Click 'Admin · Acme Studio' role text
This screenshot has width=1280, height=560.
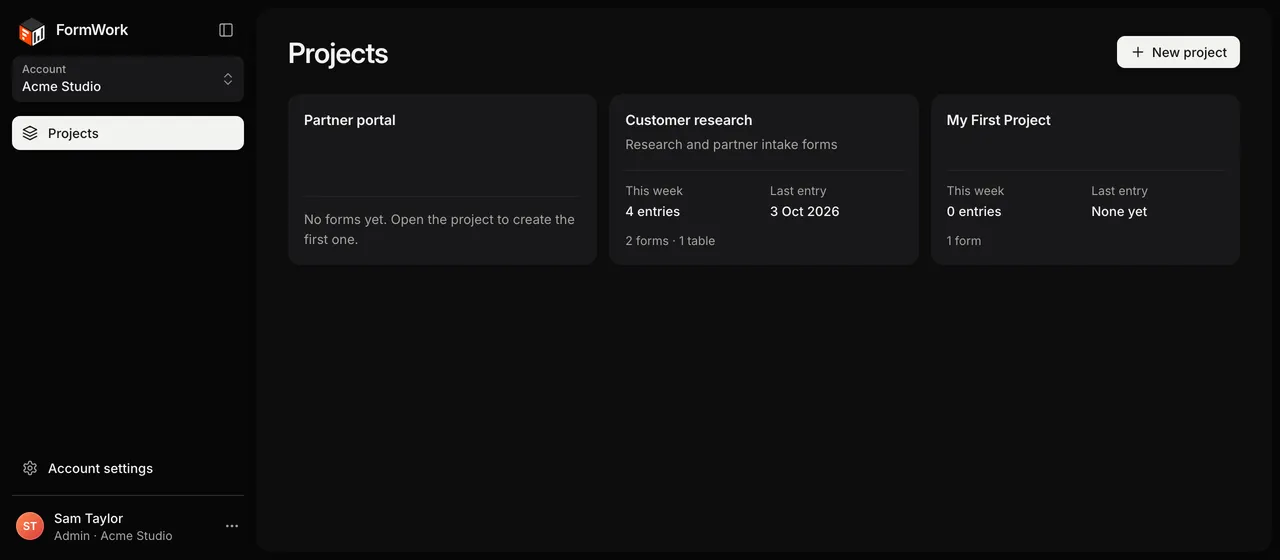click(x=113, y=535)
